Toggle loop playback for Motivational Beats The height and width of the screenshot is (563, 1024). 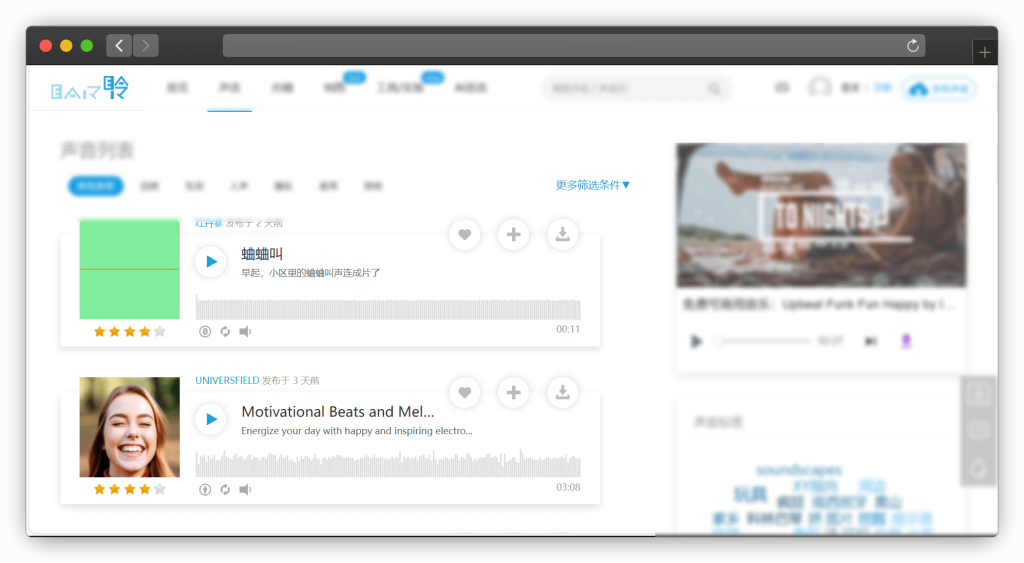coord(225,490)
